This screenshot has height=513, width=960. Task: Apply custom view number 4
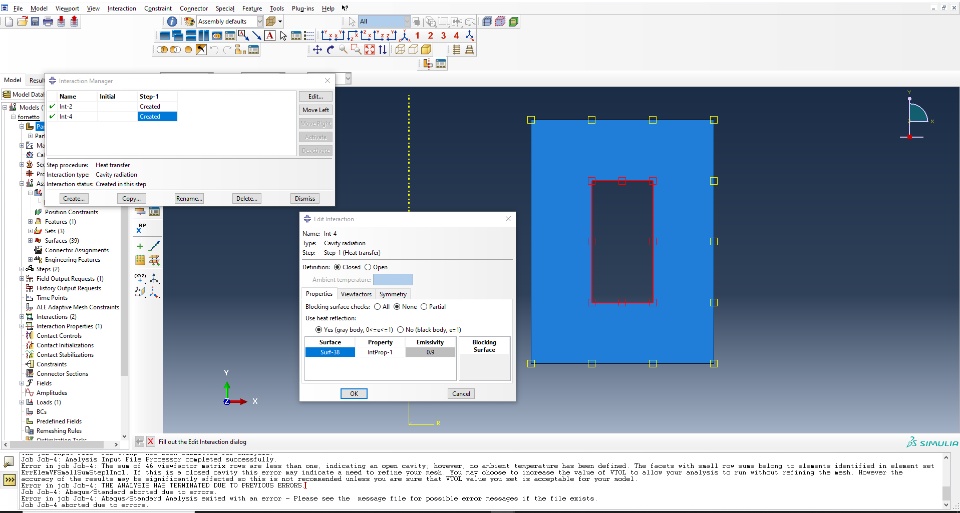point(456,36)
